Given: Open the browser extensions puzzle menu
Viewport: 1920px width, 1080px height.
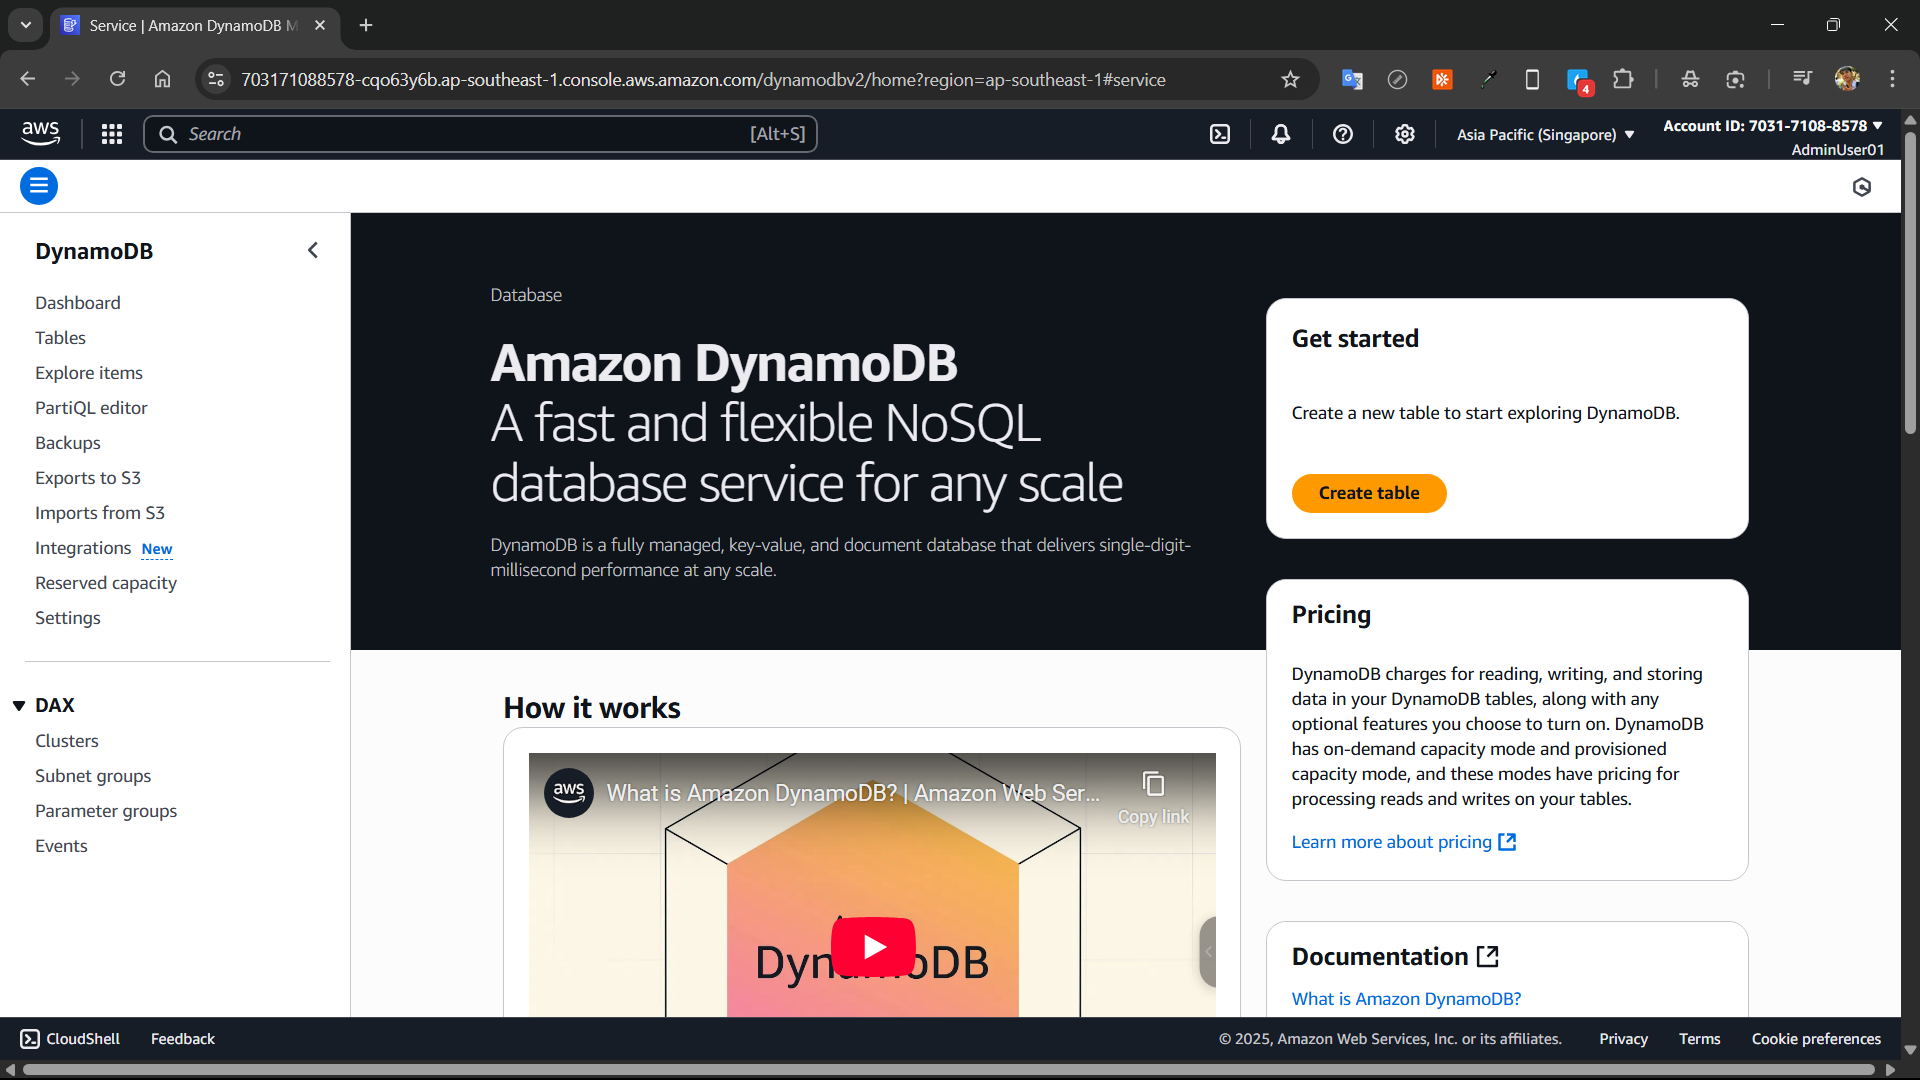Looking at the screenshot, I should tap(1623, 79).
